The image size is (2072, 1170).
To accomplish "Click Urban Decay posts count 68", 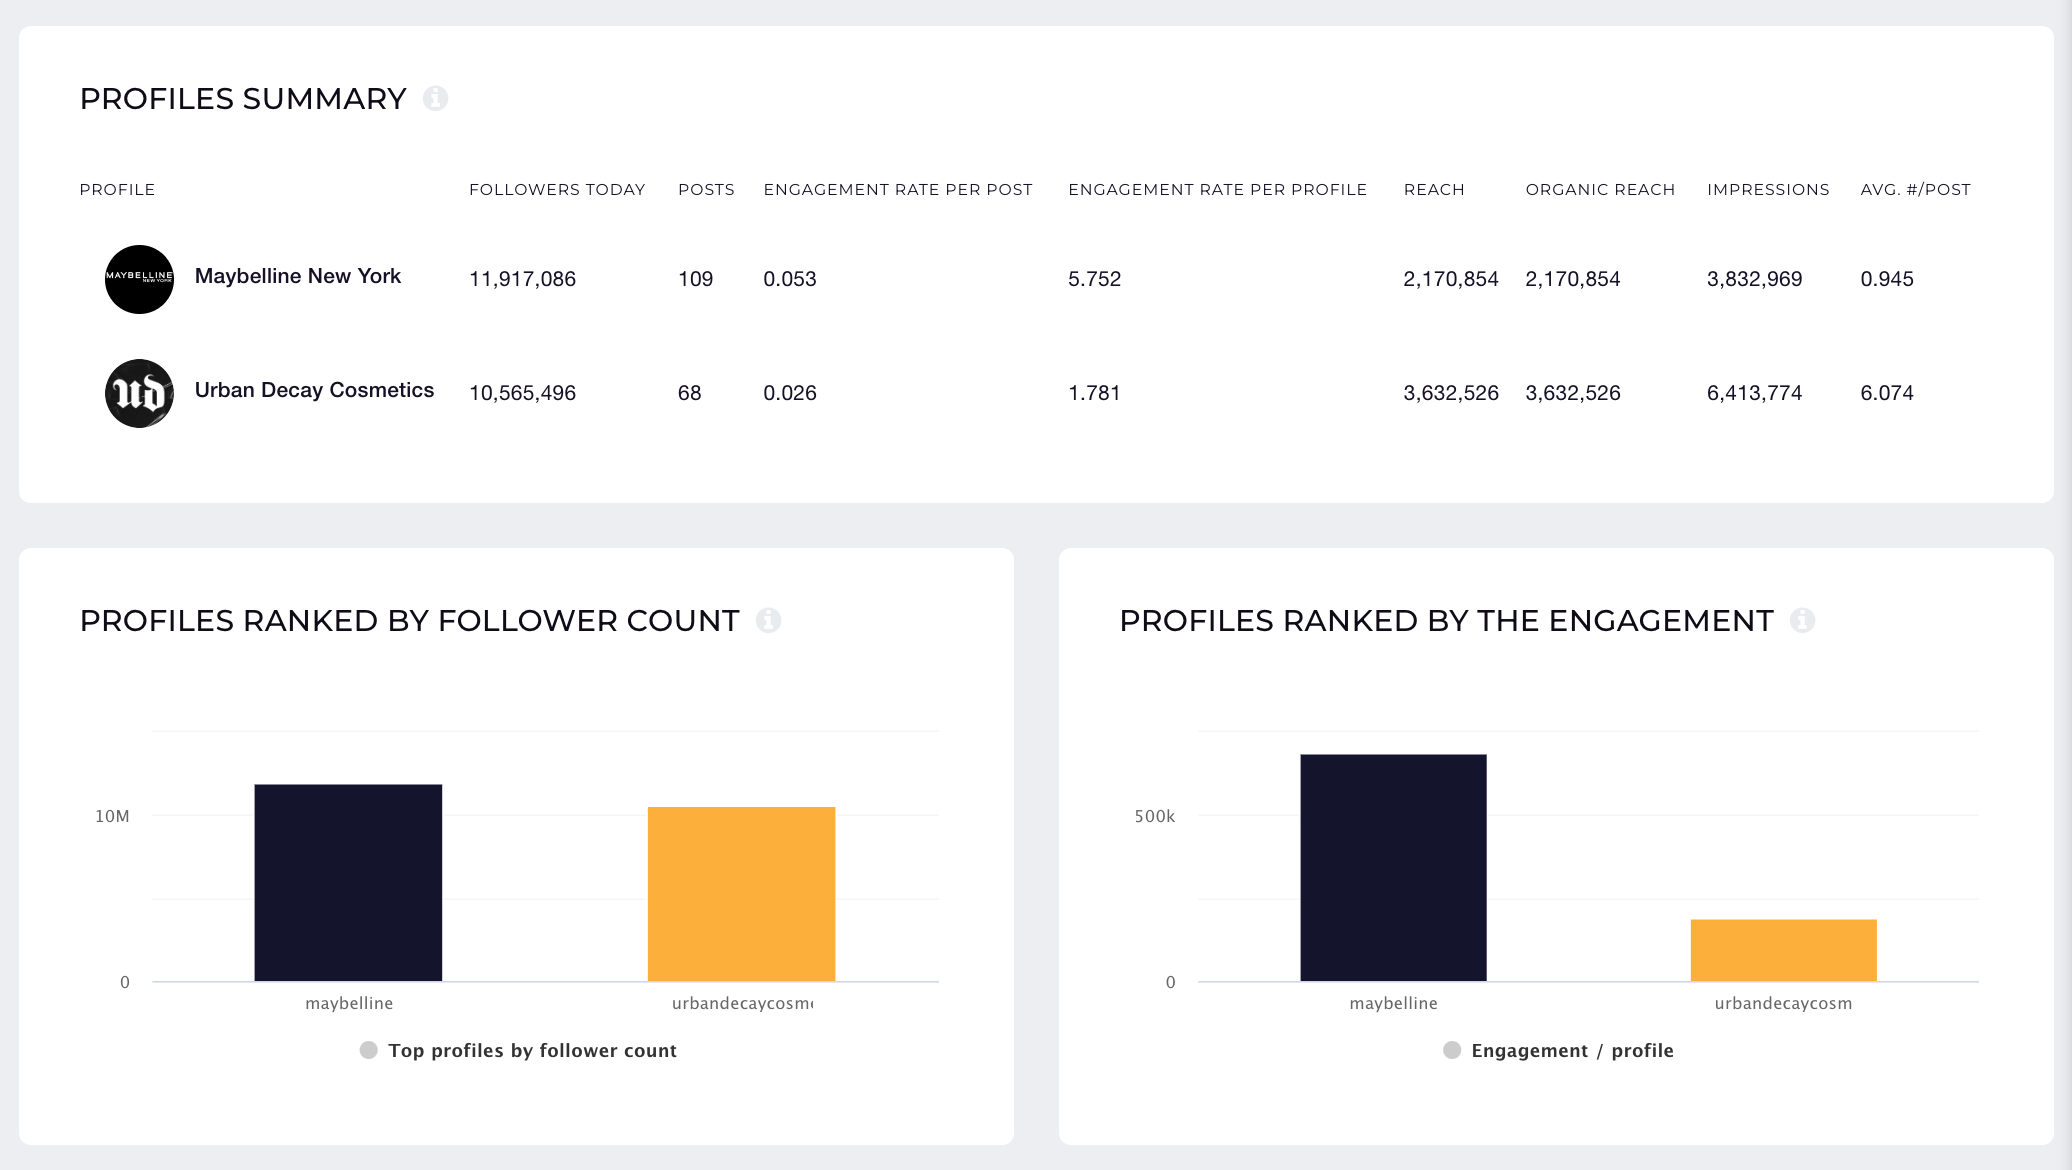I will coord(689,393).
